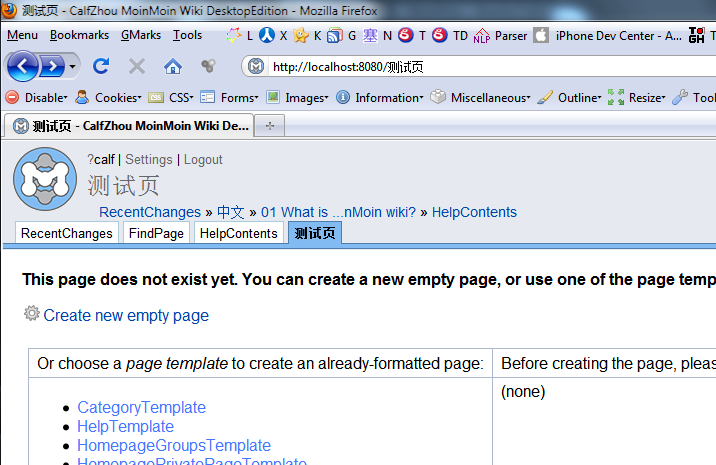Click the URL address bar field
Image resolution: width=716 pixels, height=465 pixels.
[x=480, y=67]
